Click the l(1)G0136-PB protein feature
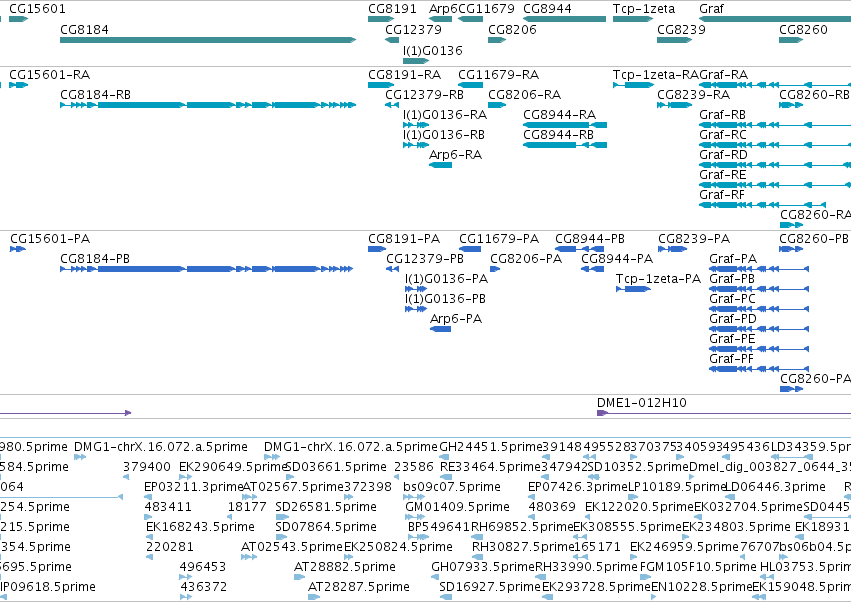Viewport: 851px width, 602px height. tap(416, 309)
